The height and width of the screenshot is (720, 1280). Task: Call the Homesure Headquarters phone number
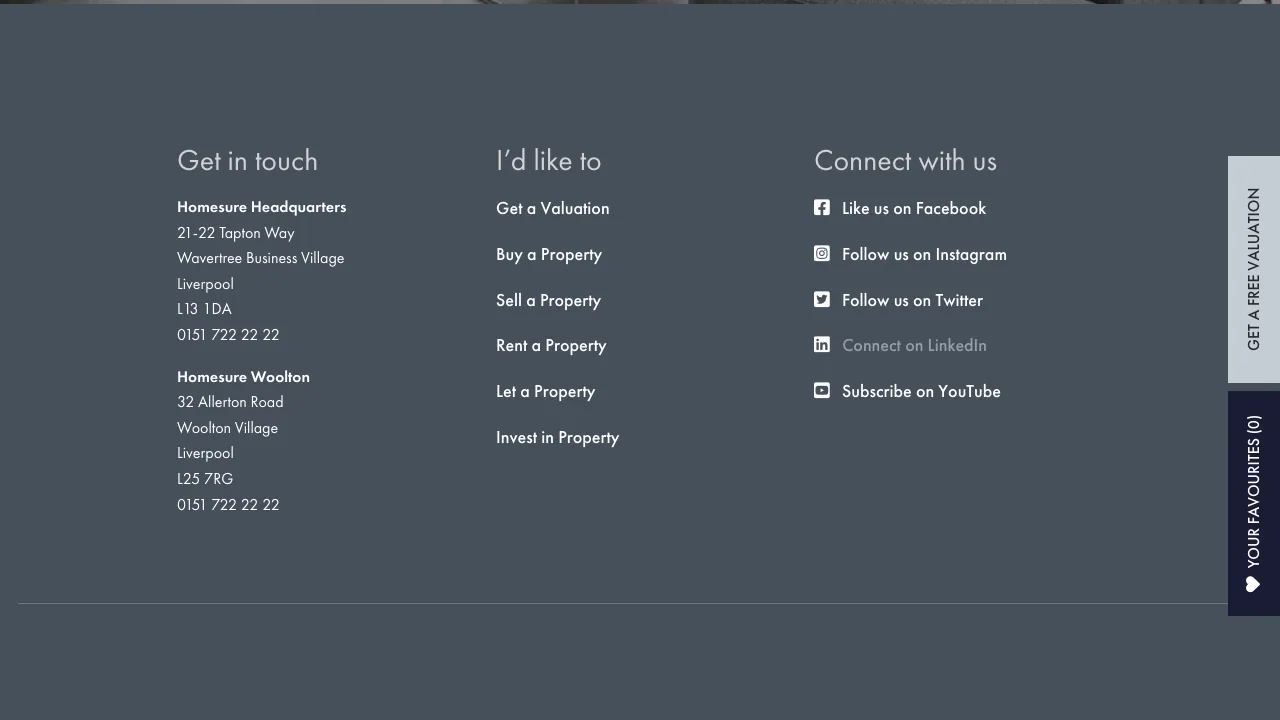(x=228, y=334)
